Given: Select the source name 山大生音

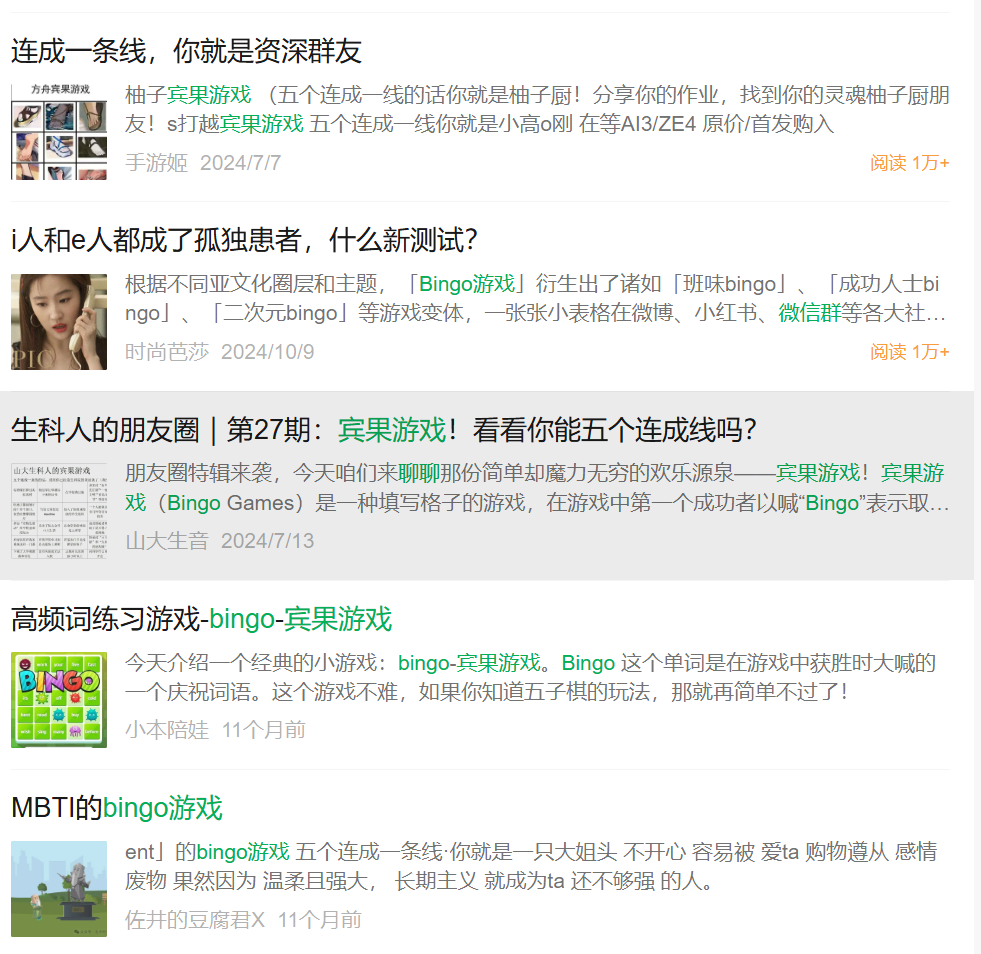Looking at the screenshot, I should tap(167, 540).
